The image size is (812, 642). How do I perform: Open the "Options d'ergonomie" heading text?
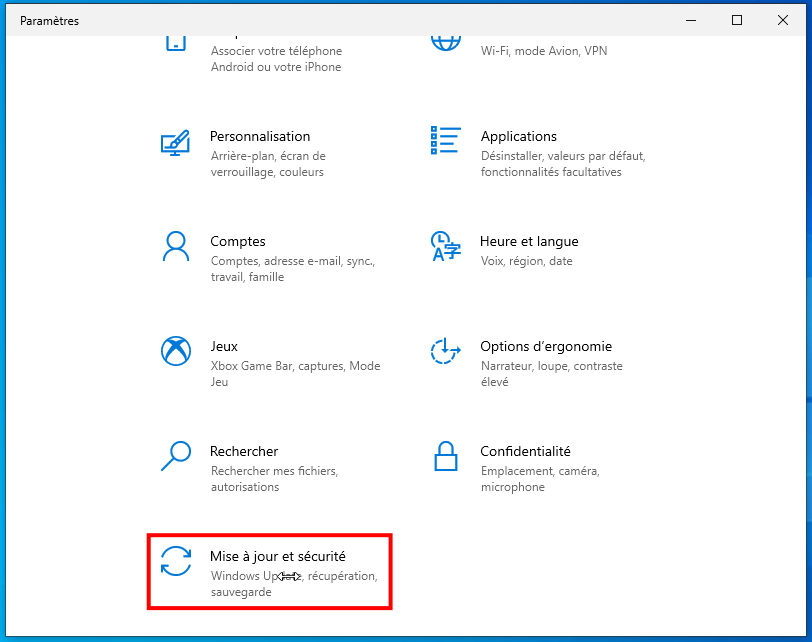coord(546,346)
